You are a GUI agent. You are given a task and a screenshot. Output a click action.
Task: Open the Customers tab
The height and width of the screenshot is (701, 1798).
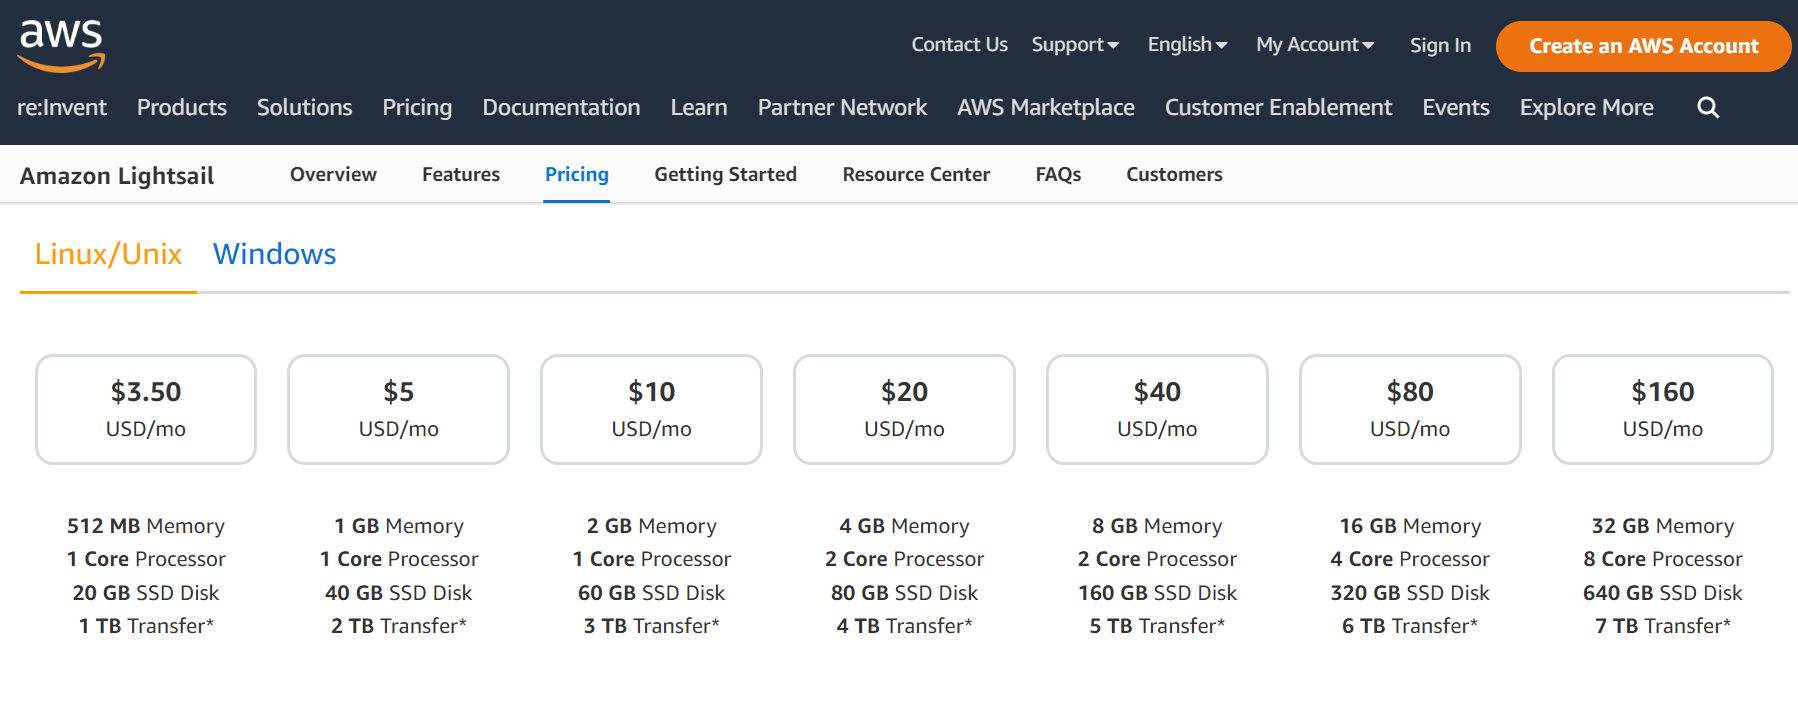click(1174, 174)
